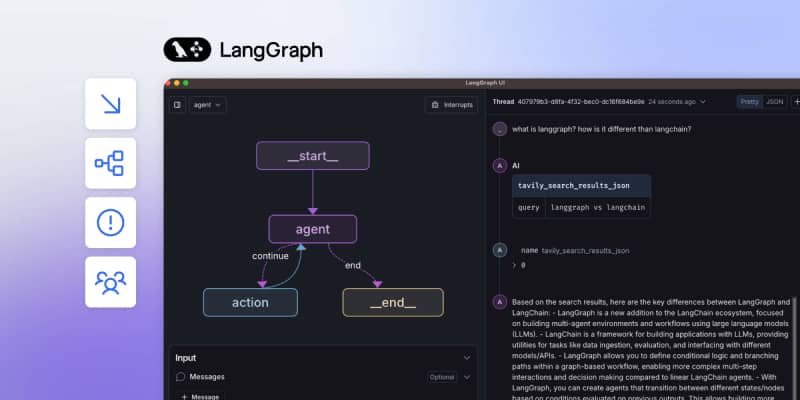Click the plus button next to JSON

[796, 102]
